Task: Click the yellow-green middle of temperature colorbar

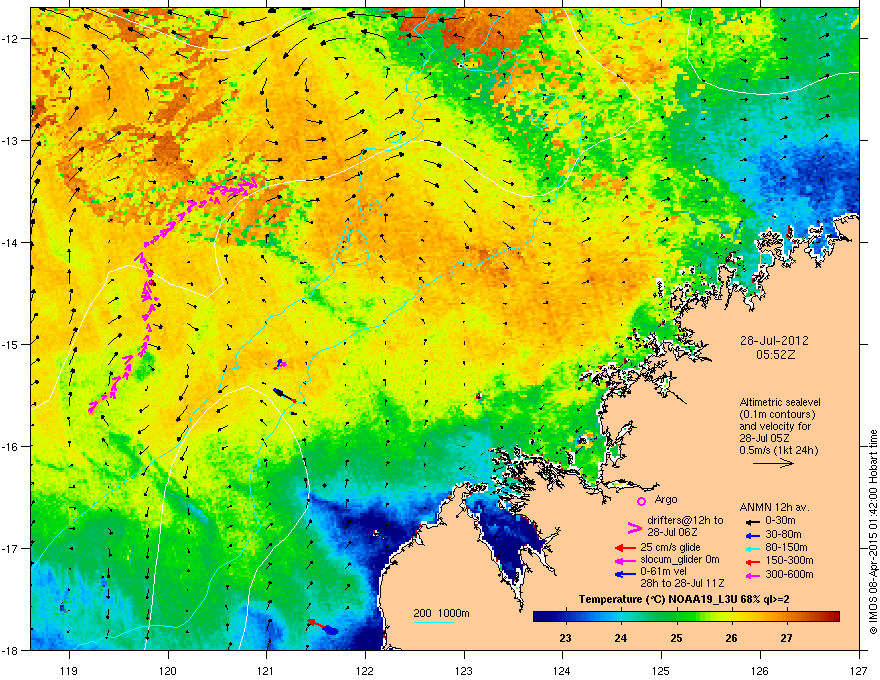Action: [x=699, y=616]
